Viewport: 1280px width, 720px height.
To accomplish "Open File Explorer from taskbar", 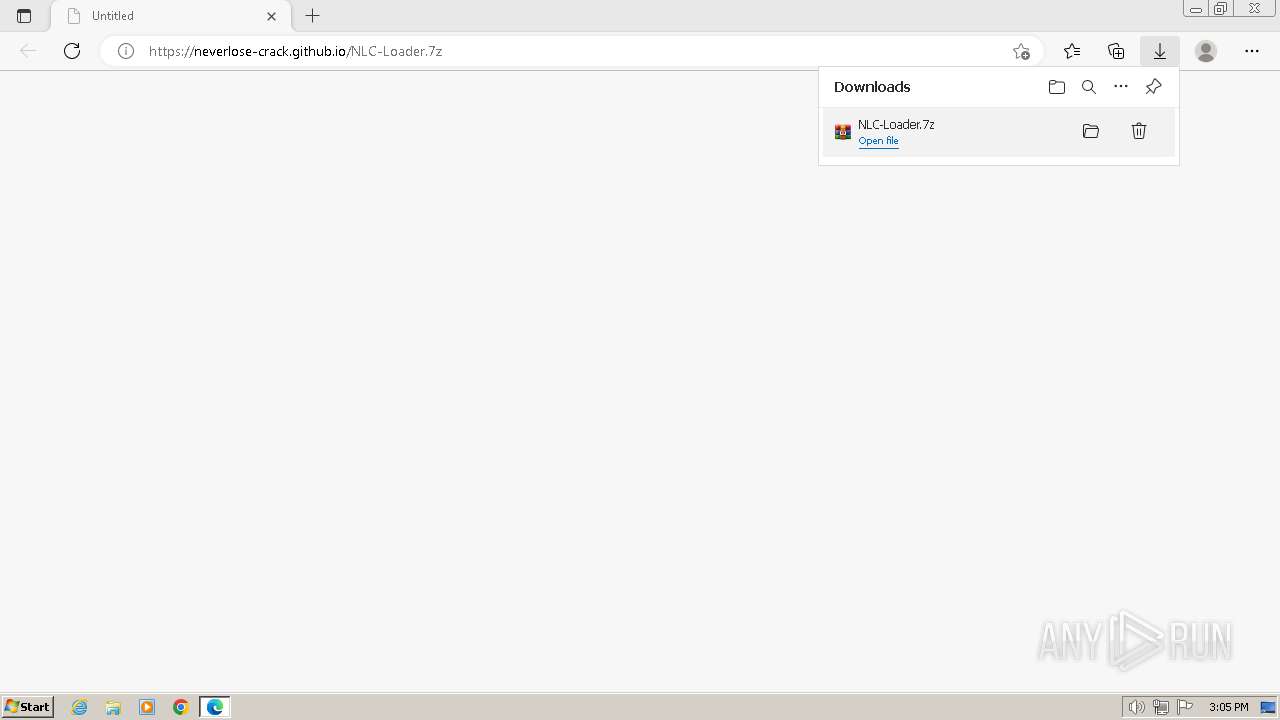I will 113,707.
